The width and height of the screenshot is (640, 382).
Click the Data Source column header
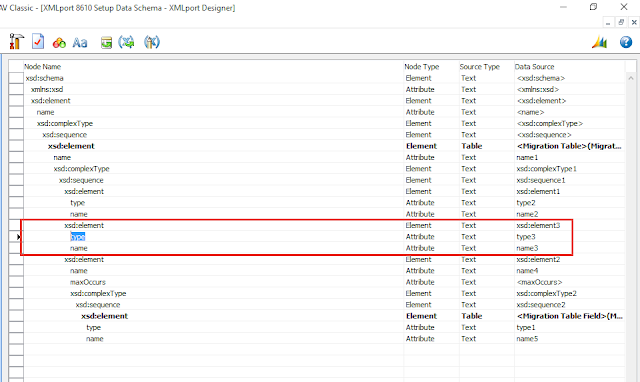[534, 67]
